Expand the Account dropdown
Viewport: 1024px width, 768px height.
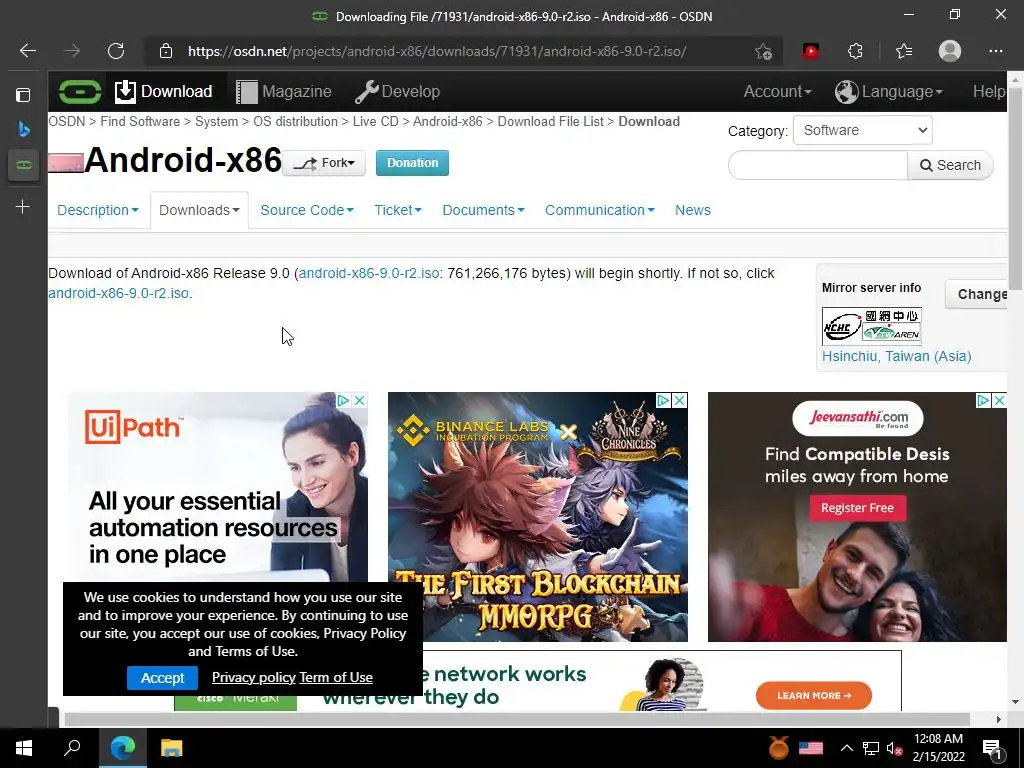point(777,91)
